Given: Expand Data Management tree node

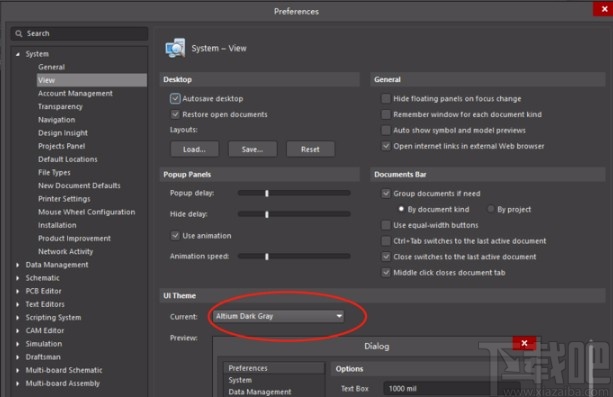Looking at the screenshot, I should (x=18, y=265).
